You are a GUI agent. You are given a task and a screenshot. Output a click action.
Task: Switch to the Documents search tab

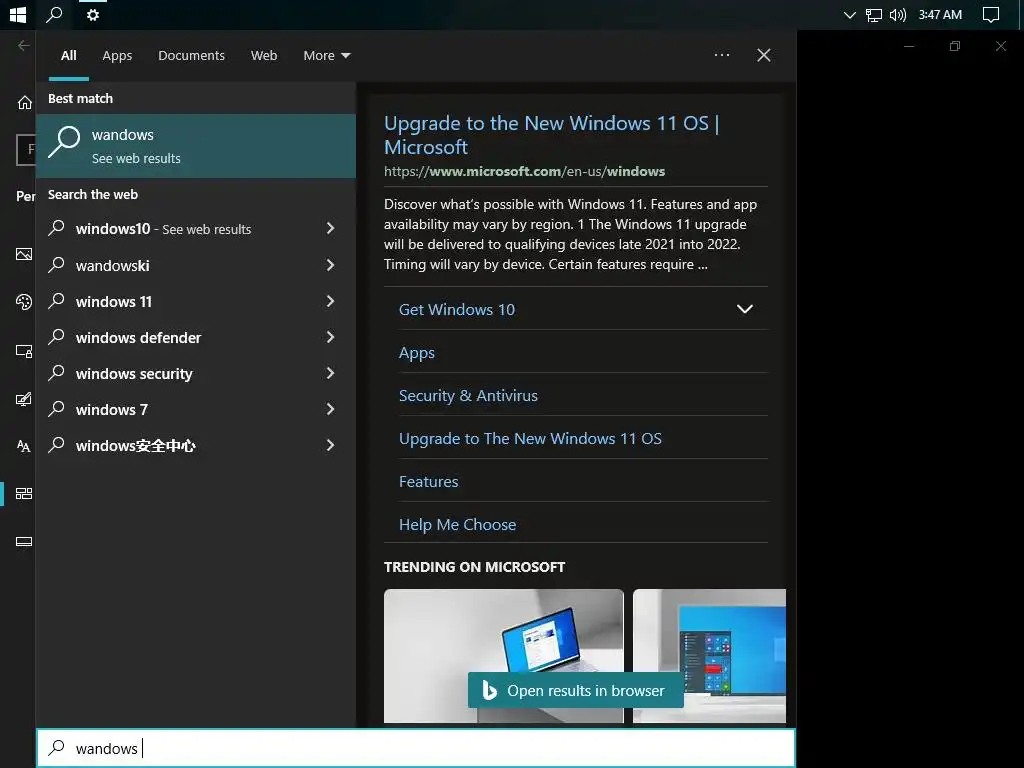[x=191, y=56]
